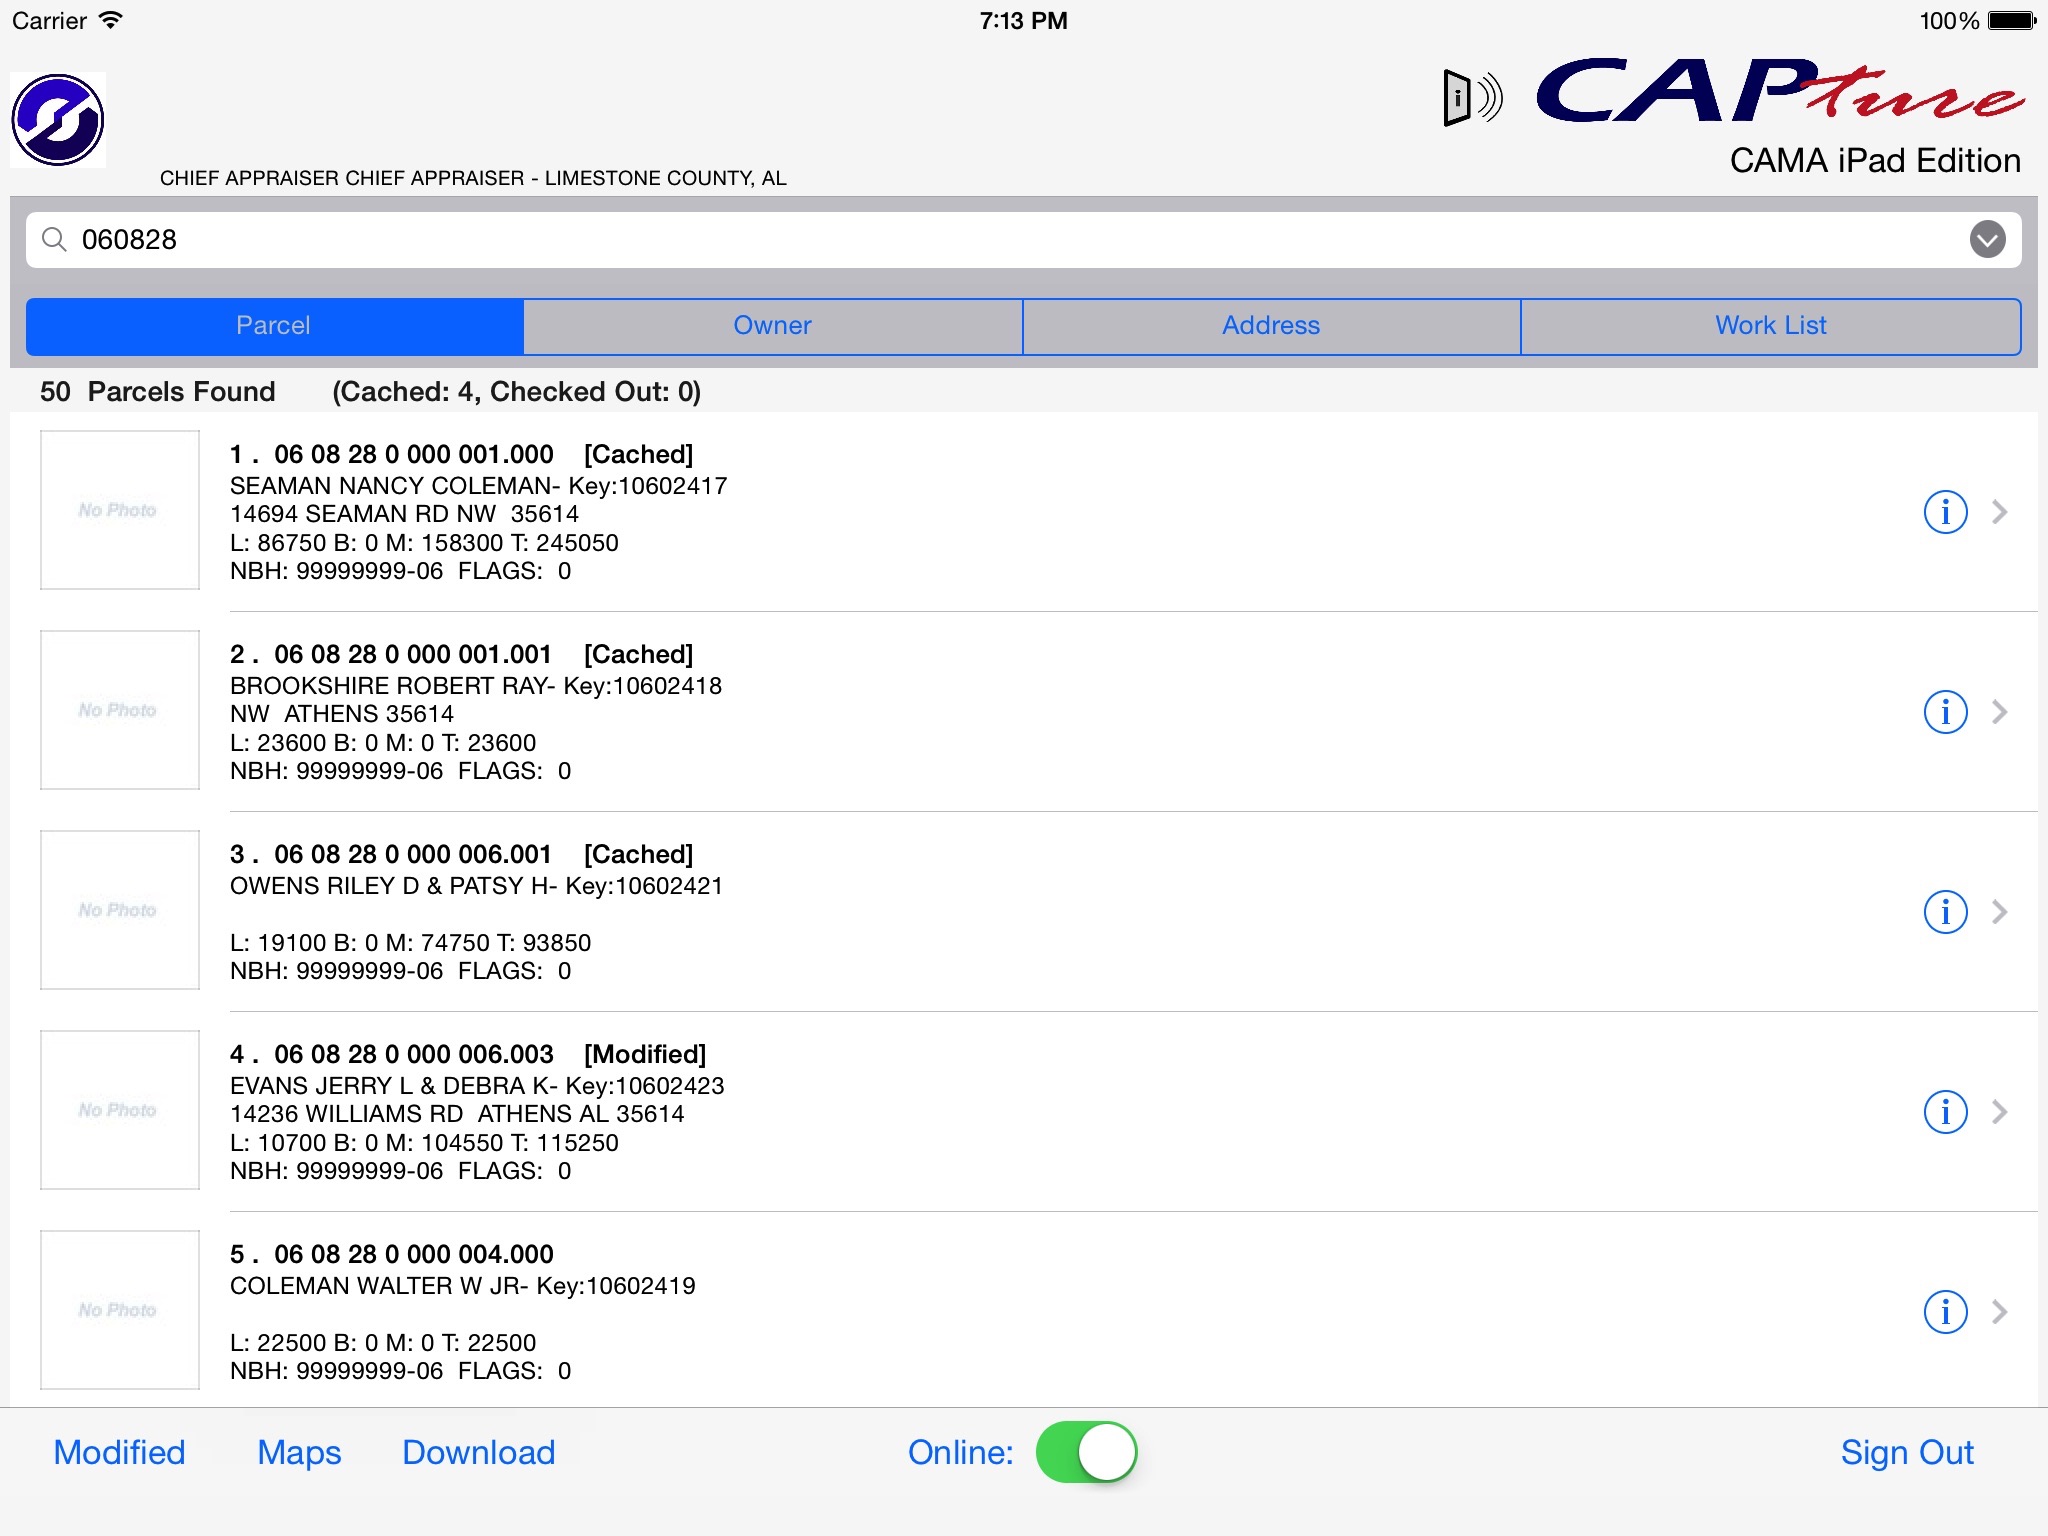Tap the Download button at bottom

click(x=479, y=1452)
